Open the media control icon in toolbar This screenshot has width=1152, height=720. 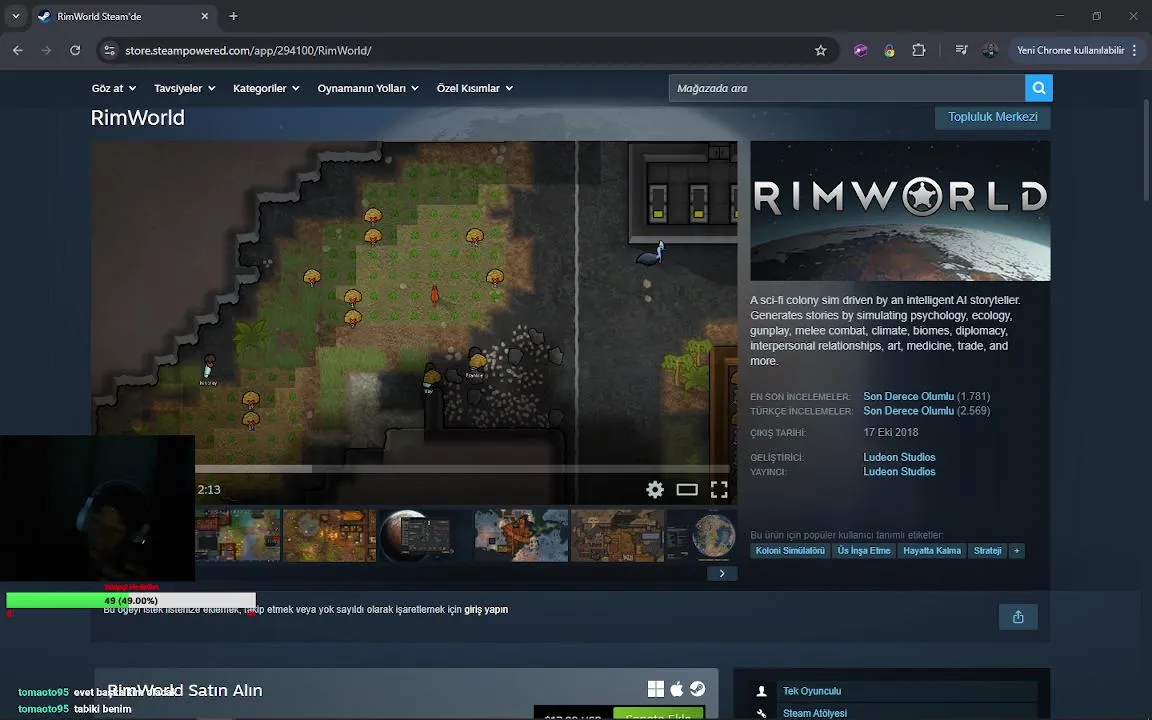pyautogui.click(x=961, y=51)
